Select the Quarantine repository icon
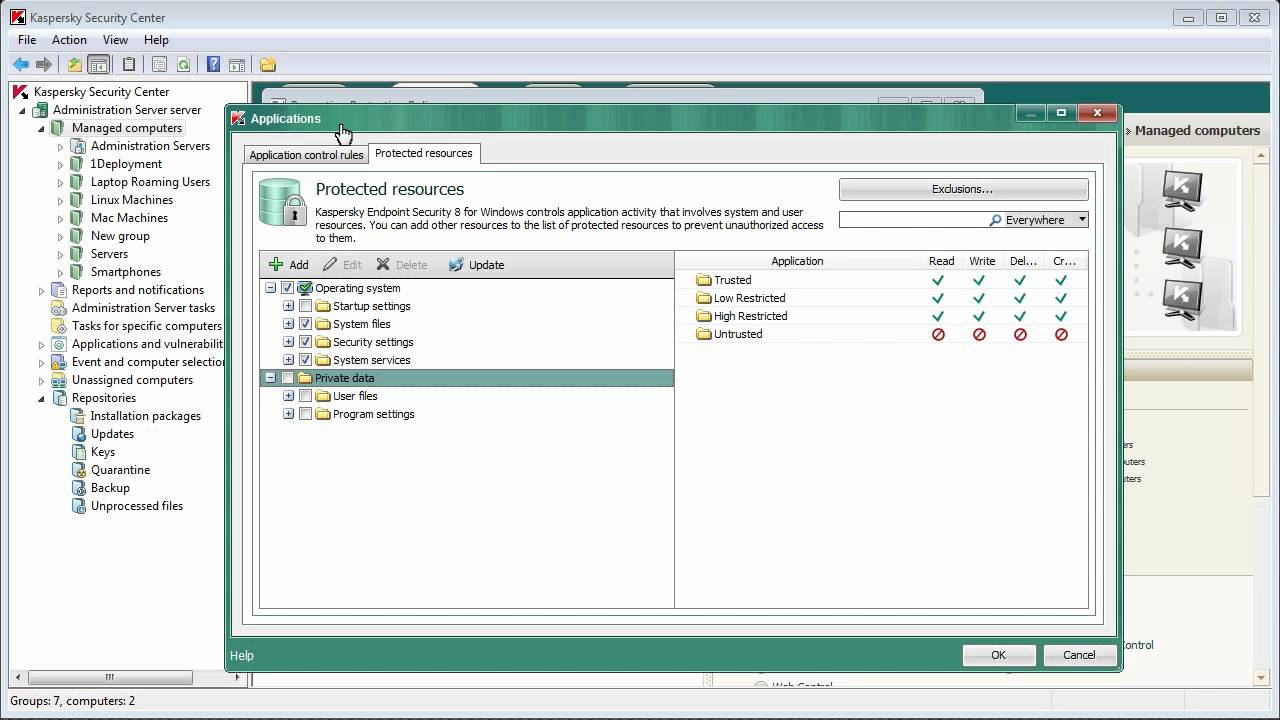The width and height of the screenshot is (1280, 720). pyautogui.click(x=79, y=470)
